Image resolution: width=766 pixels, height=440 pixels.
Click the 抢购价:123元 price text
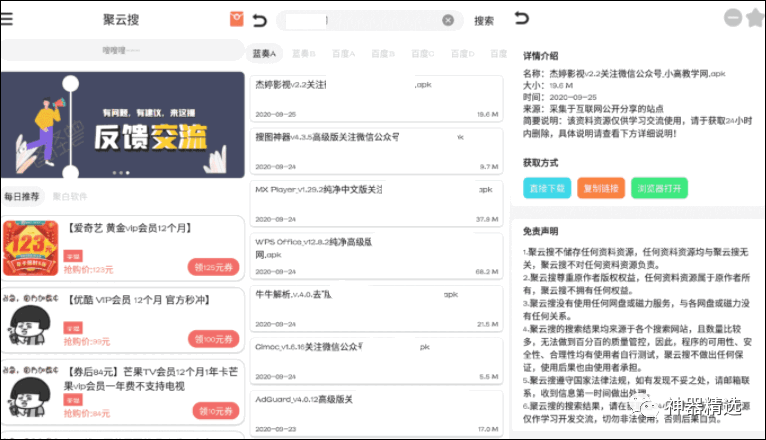[x=88, y=270]
